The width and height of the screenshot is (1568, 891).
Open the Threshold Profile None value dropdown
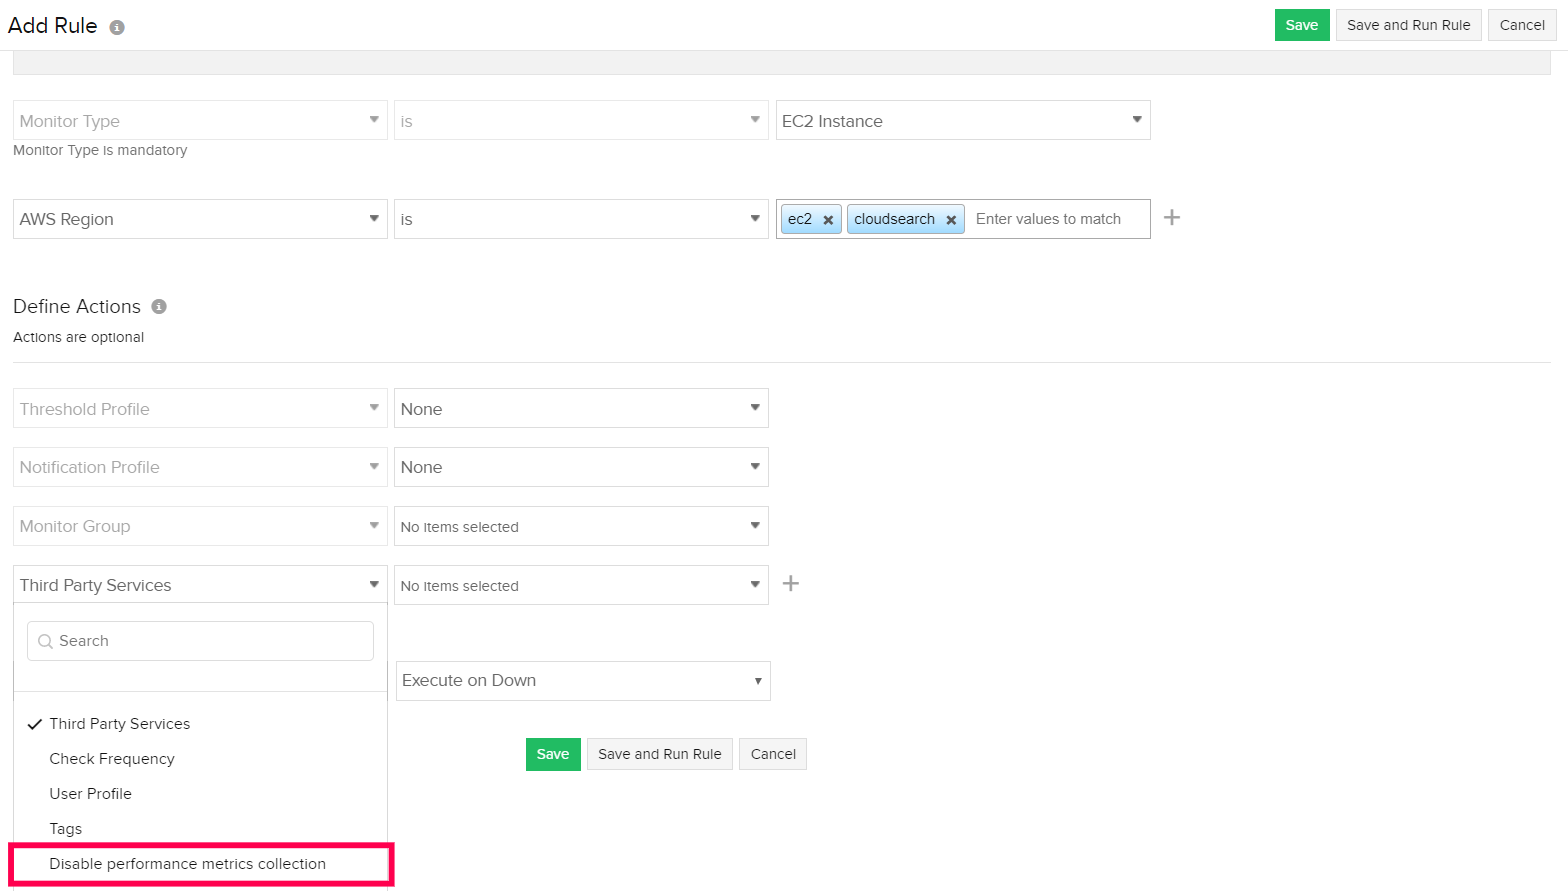point(580,409)
